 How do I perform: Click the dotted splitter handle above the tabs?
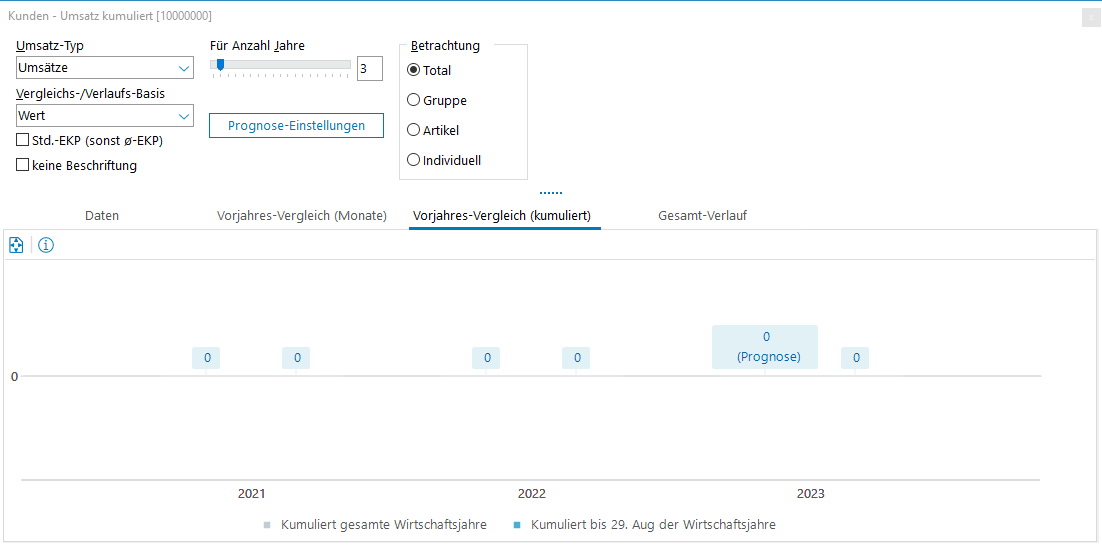[x=551, y=192]
